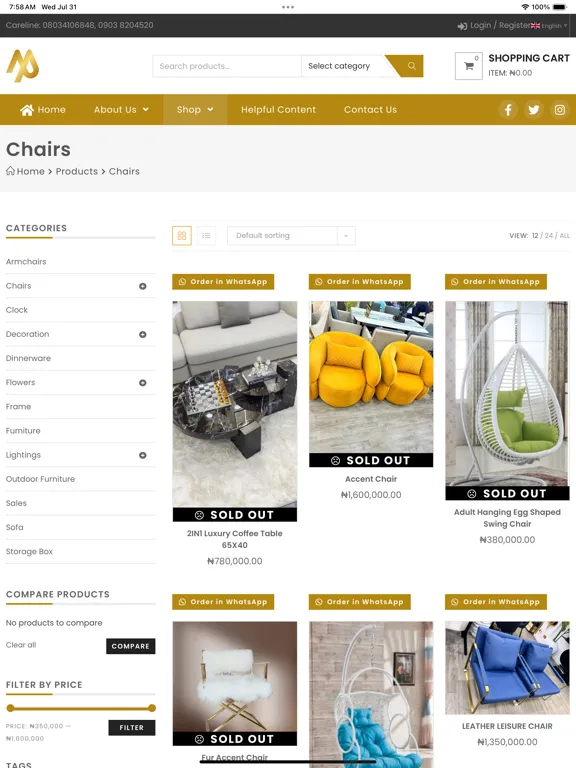Image resolution: width=576 pixels, height=768 pixels.
Task: Expand the Lightings category plus icon
Action: [143, 455]
